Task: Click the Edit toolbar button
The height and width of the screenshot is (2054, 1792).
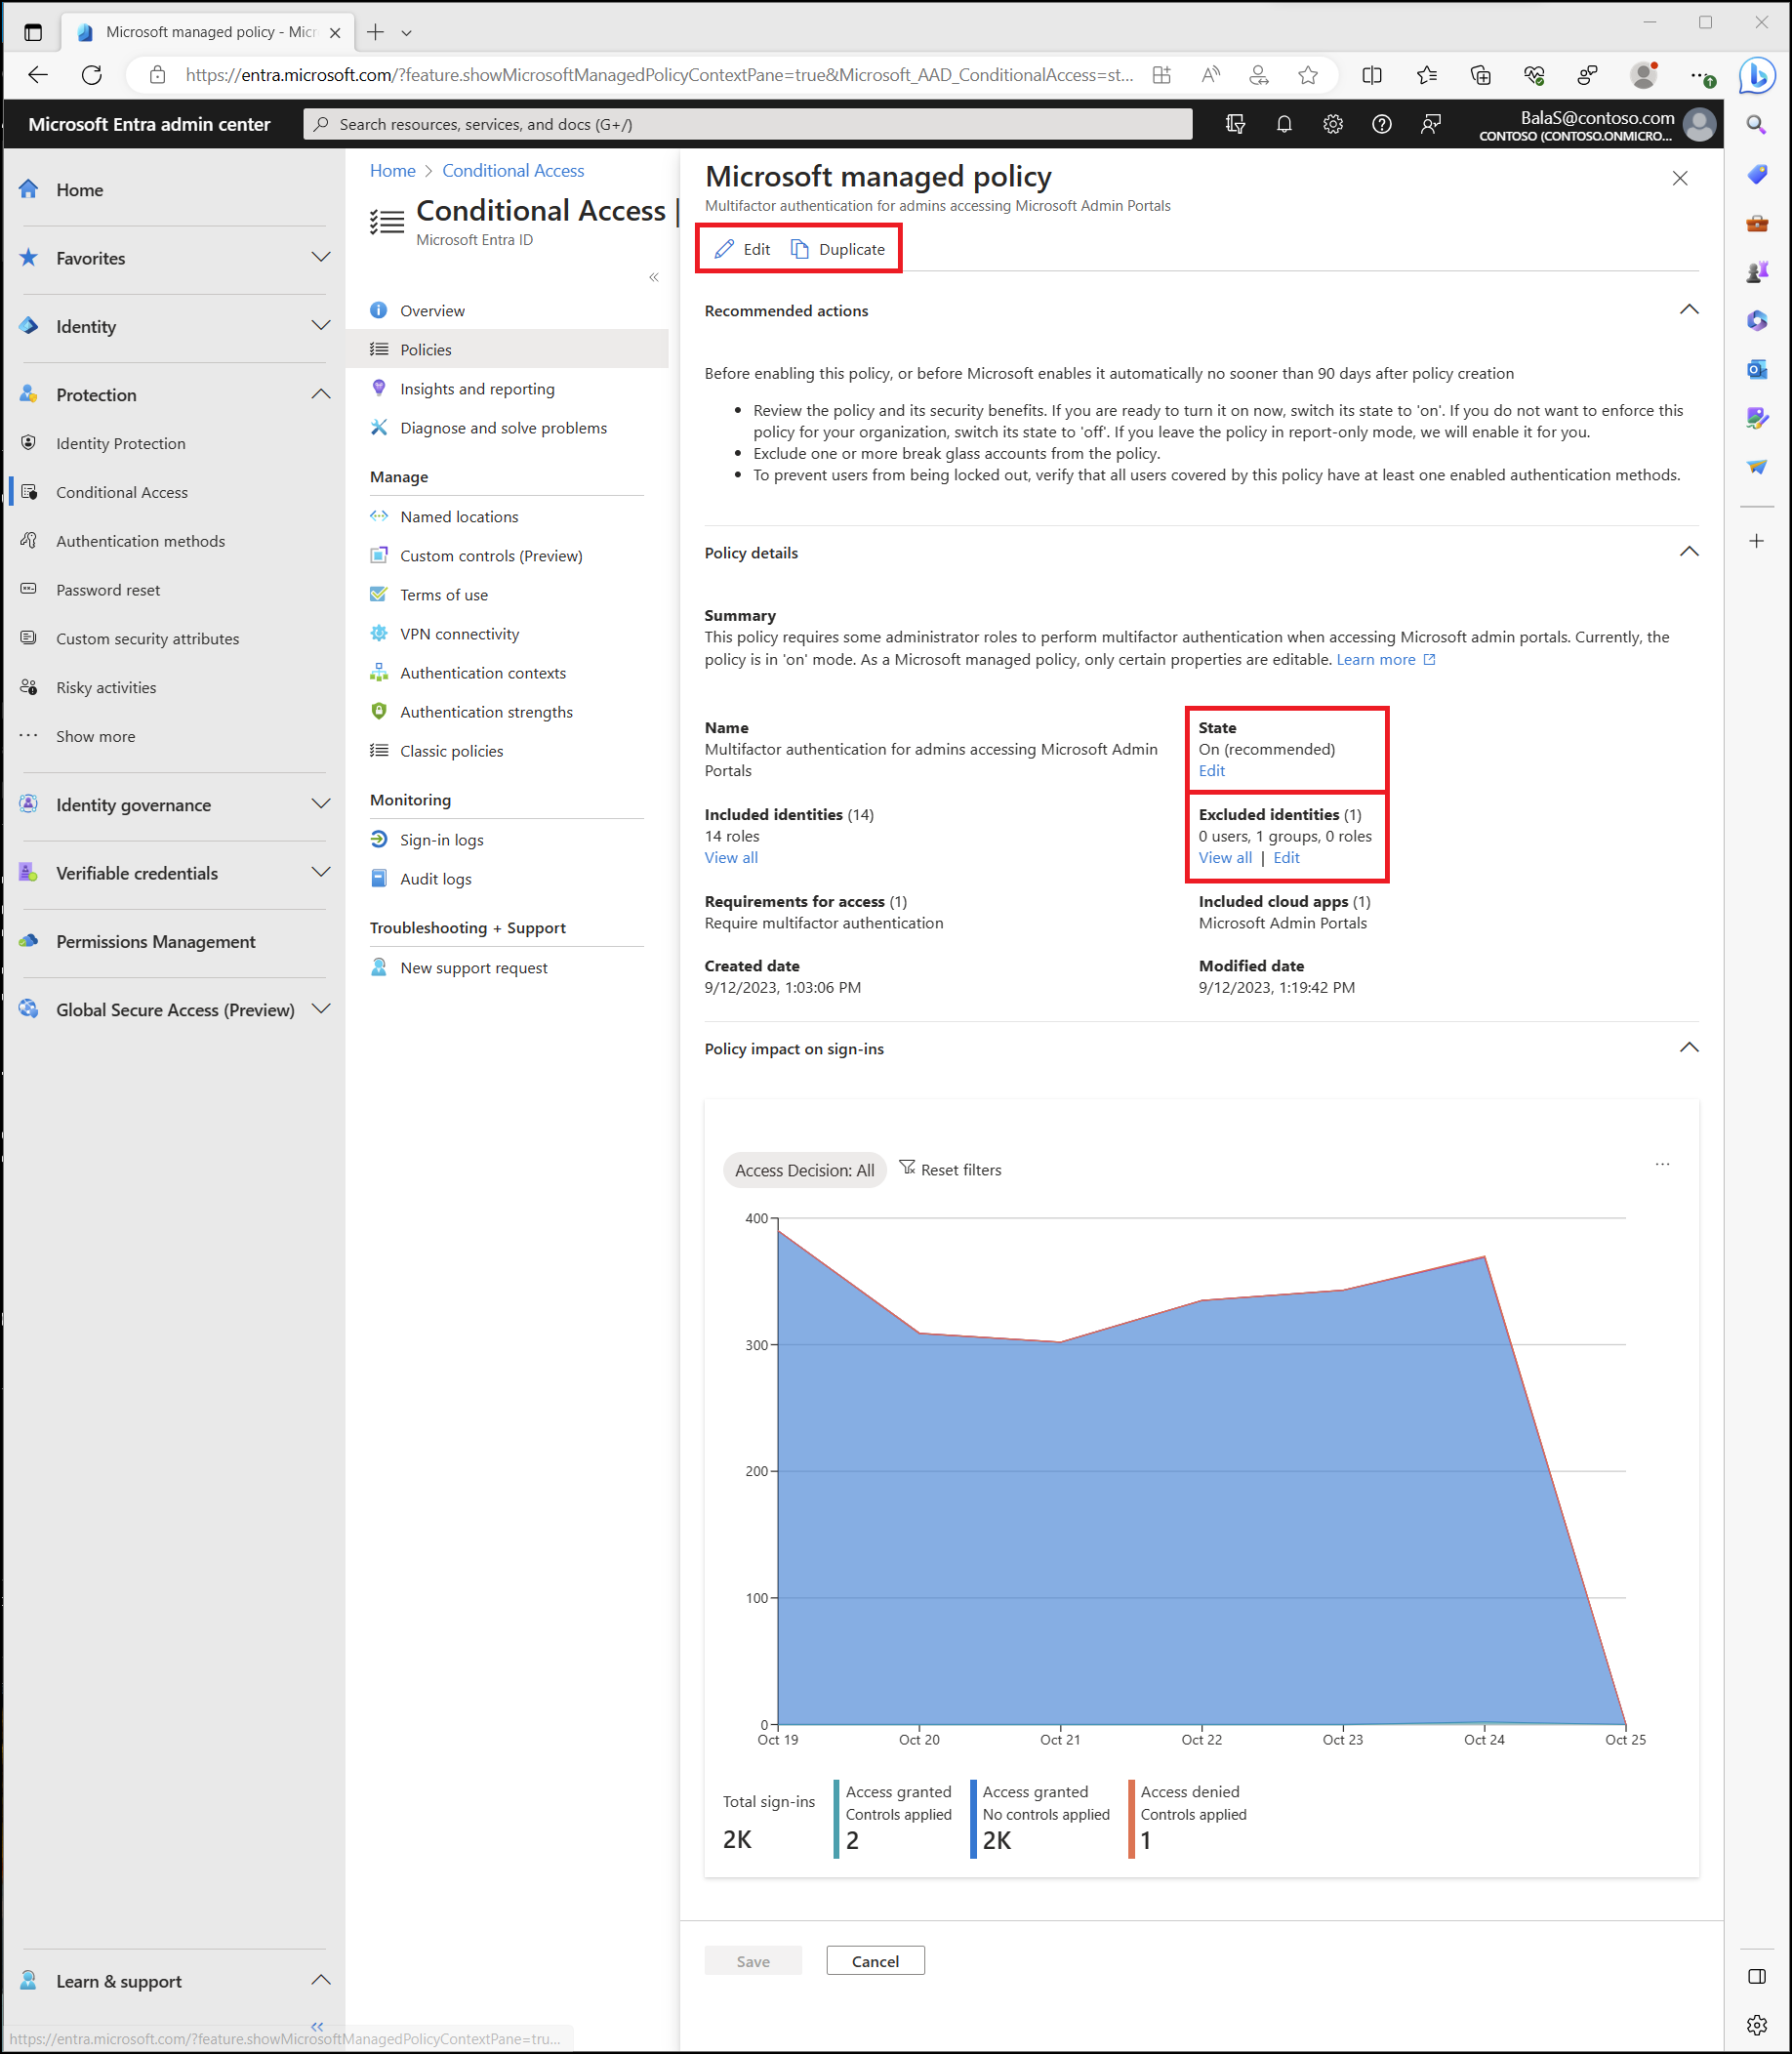Action: [743, 250]
